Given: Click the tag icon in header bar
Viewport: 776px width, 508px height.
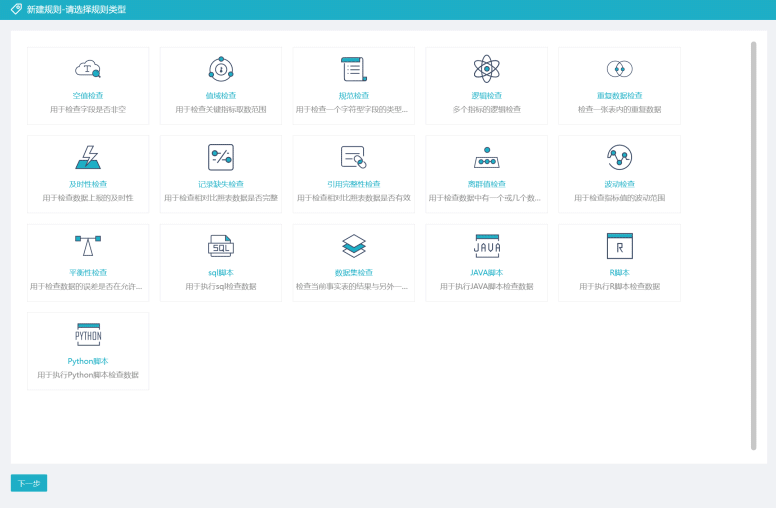Looking at the screenshot, I should pos(16,9).
